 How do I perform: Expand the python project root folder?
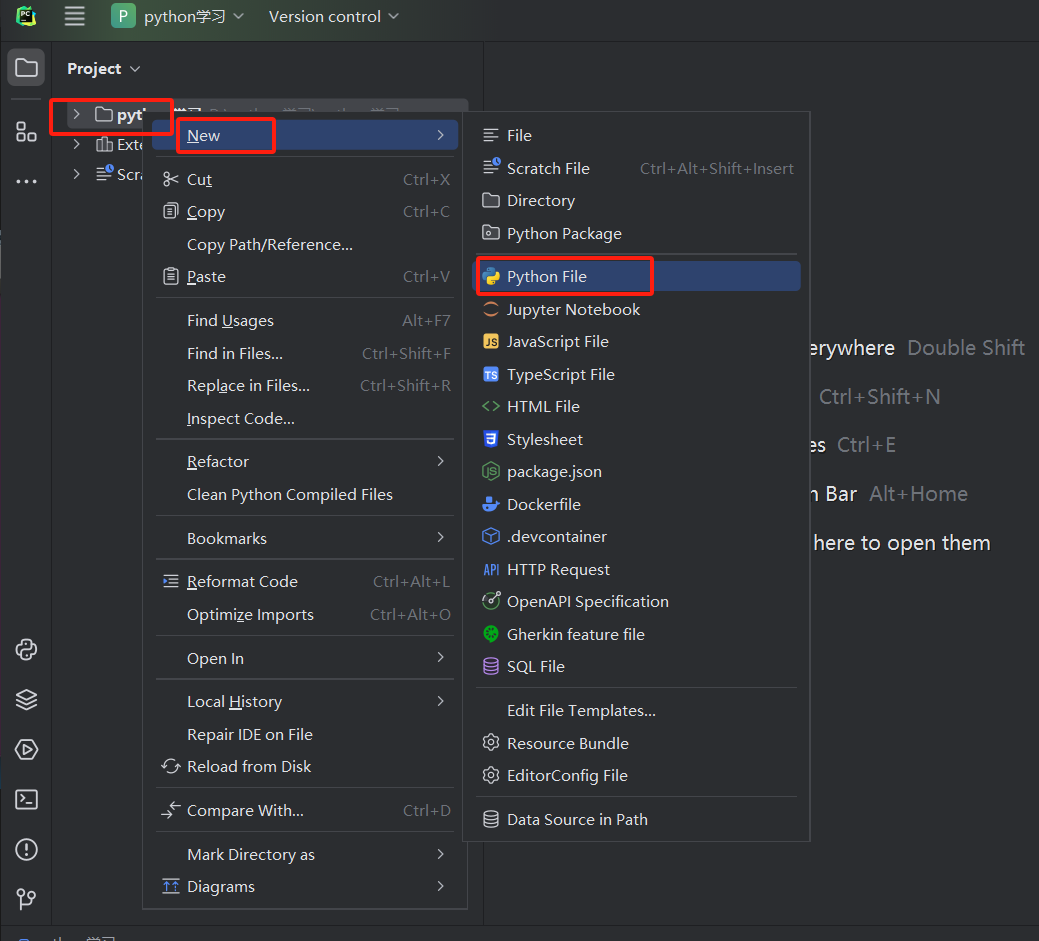pyautogui.click(x=76, y=114)
